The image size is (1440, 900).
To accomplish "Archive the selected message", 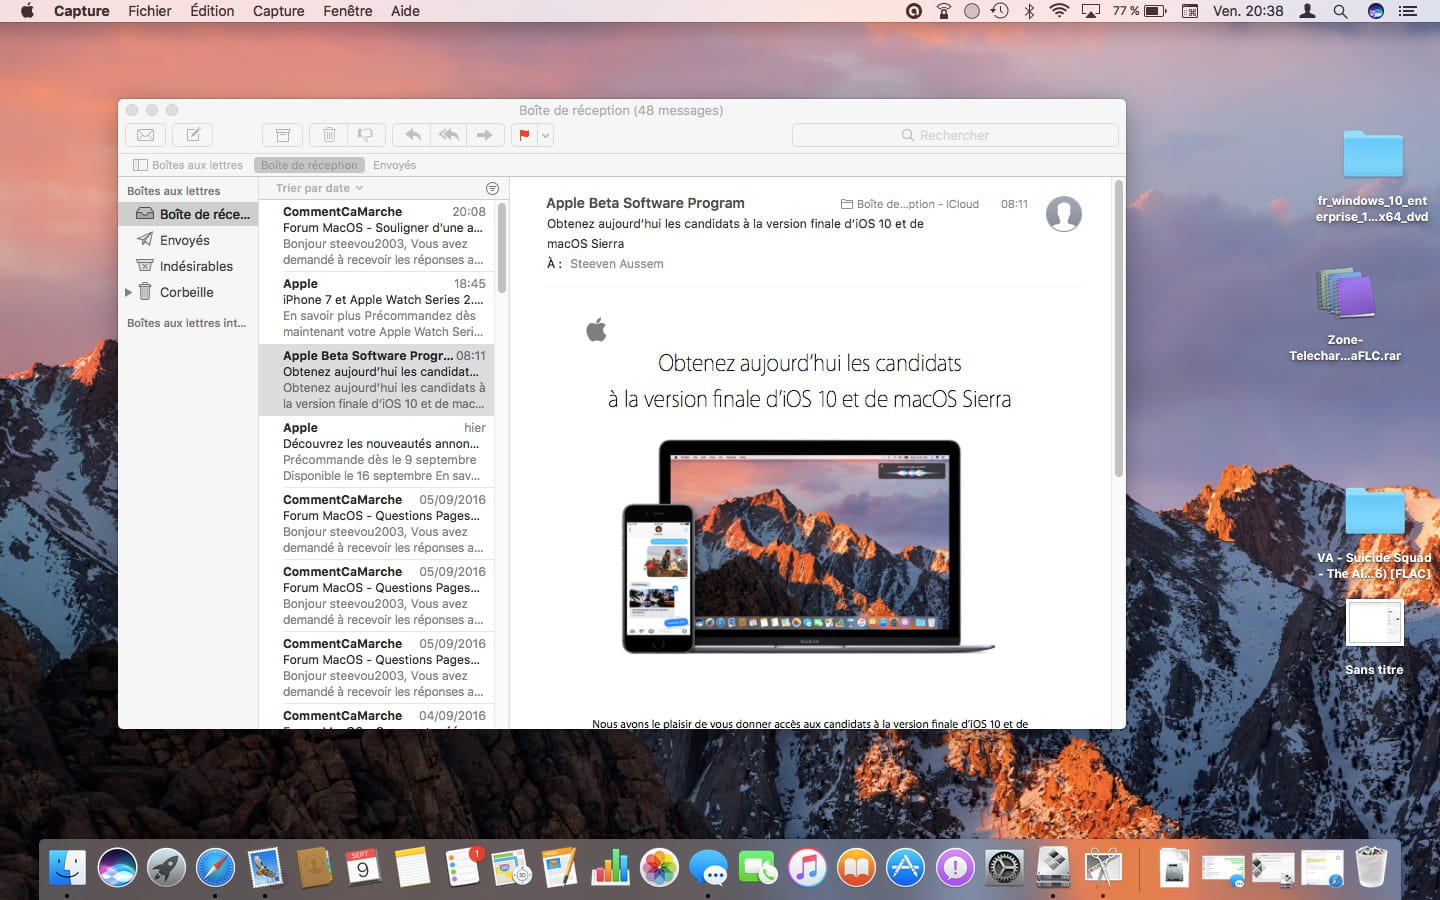I will pyautogui.click(x=283, y=135).
